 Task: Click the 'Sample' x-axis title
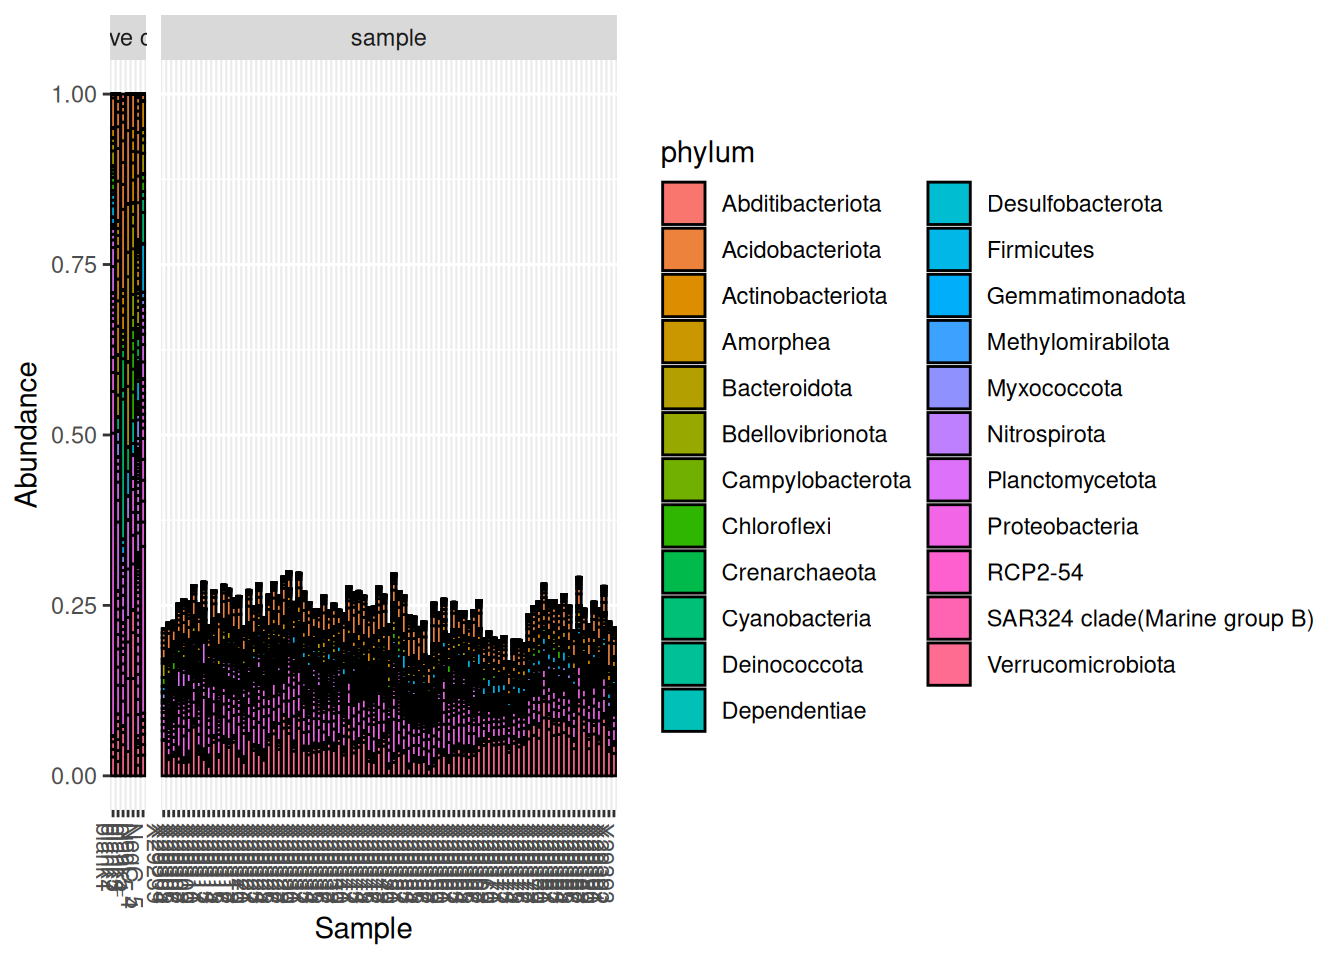click(x=363, y=928)
